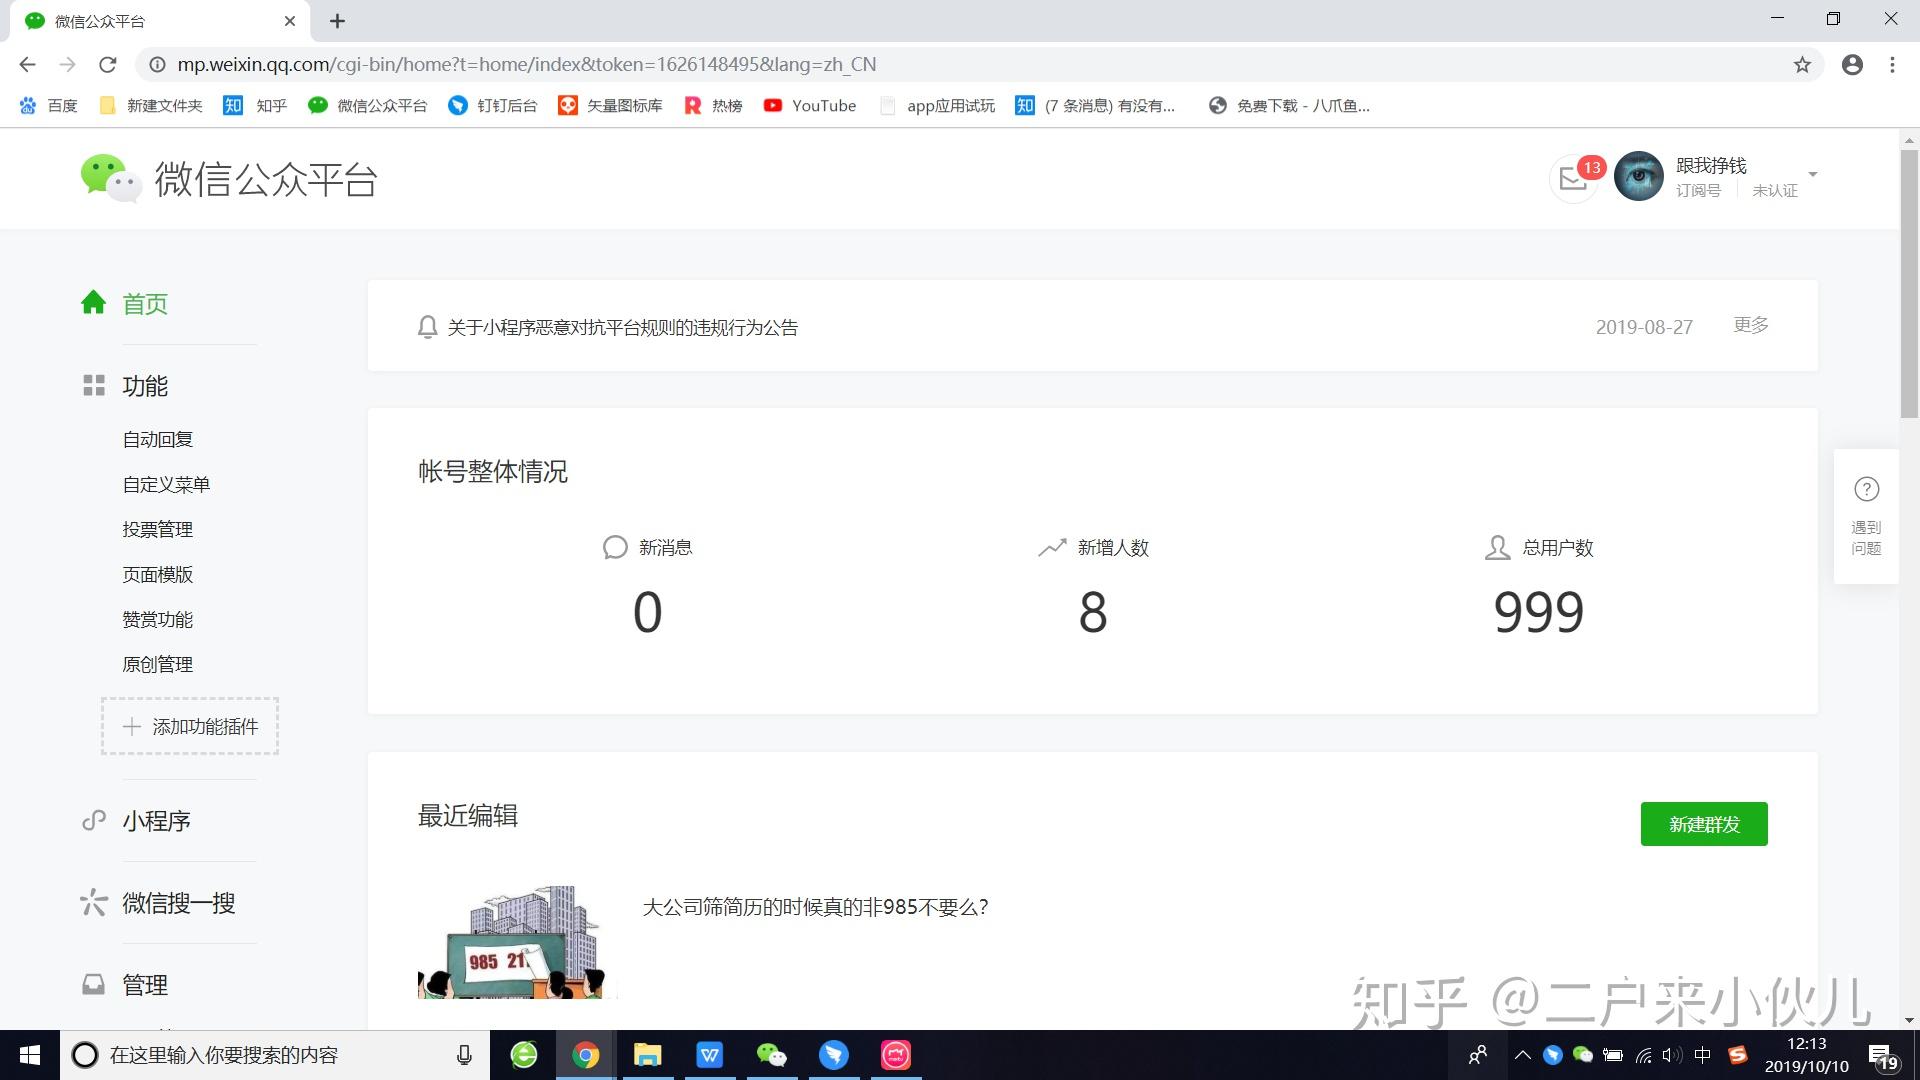Open 原创管理 in the sidebar

[x=158, y=665]
